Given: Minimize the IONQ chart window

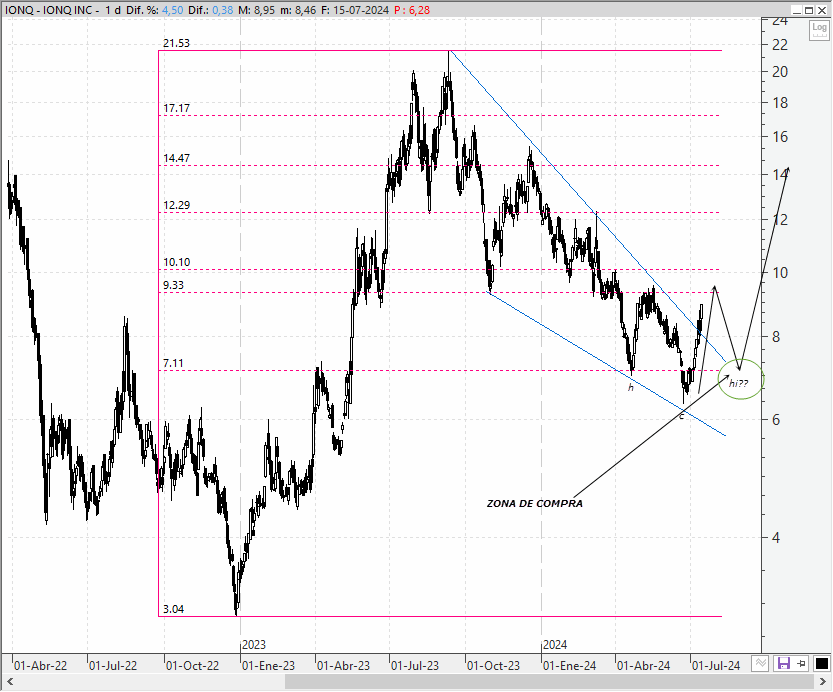Looking at the screenshot, I should click(796, 10).
